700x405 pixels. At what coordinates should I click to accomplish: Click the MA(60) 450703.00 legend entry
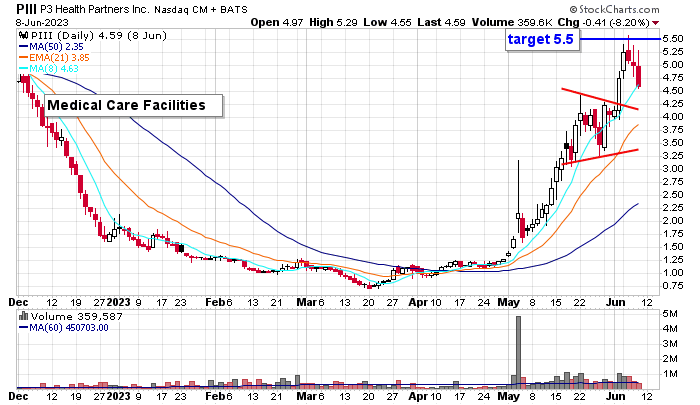64,328
